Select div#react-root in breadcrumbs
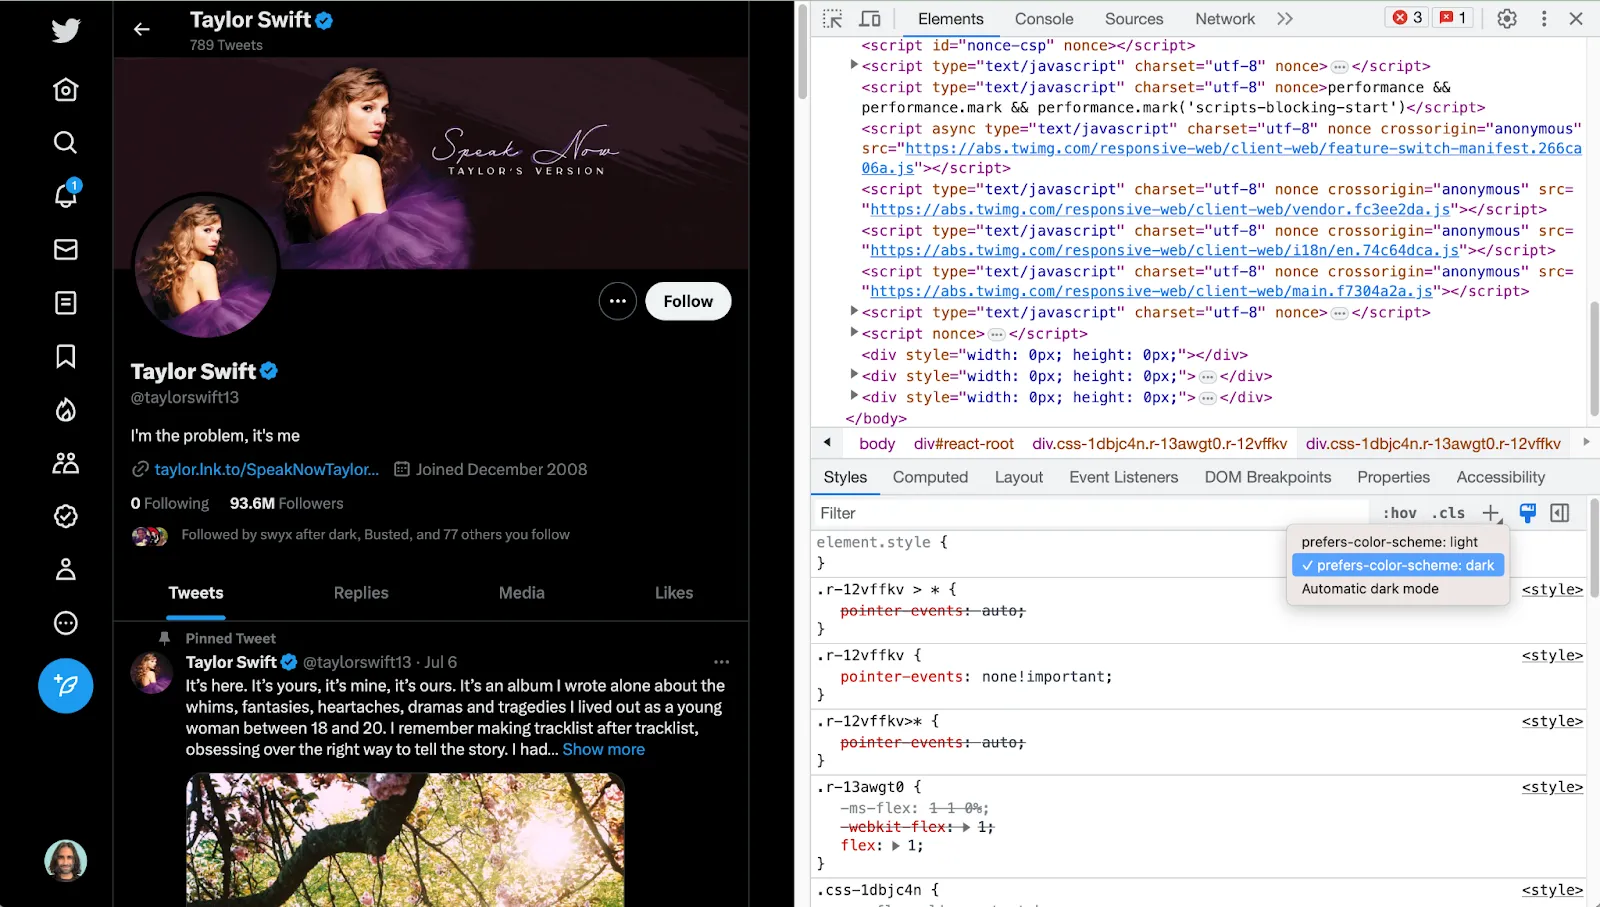This screenshot has height=907, width=1600. [964, 444]
